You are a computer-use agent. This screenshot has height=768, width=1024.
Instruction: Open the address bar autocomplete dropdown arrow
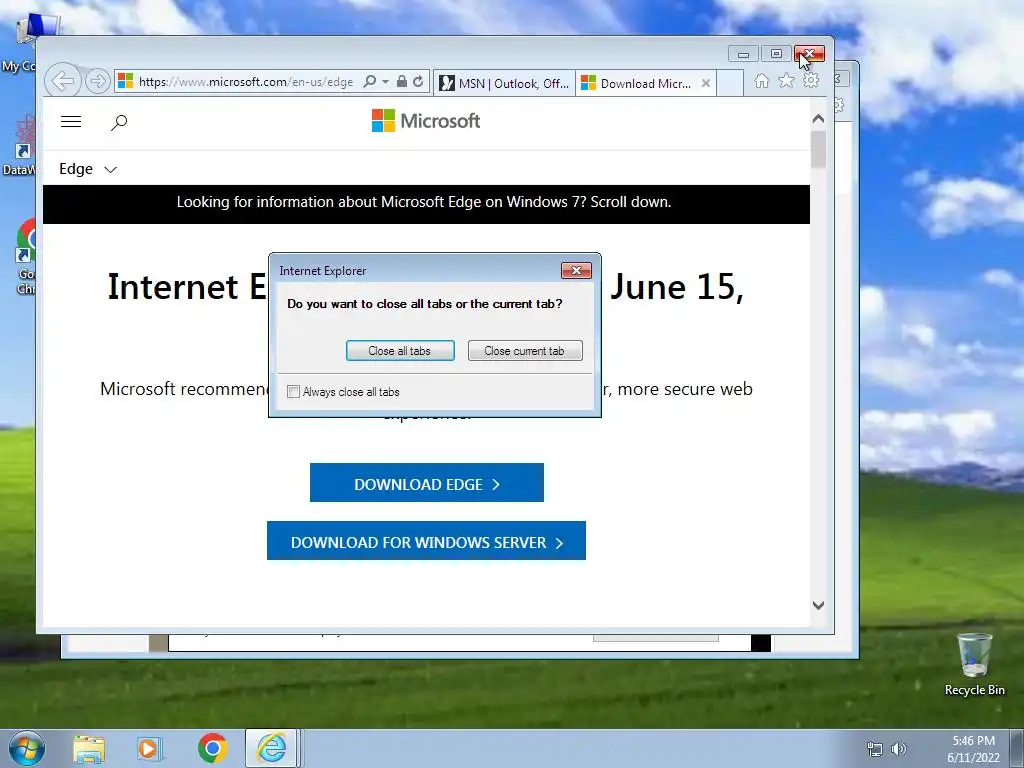[385, 82]
